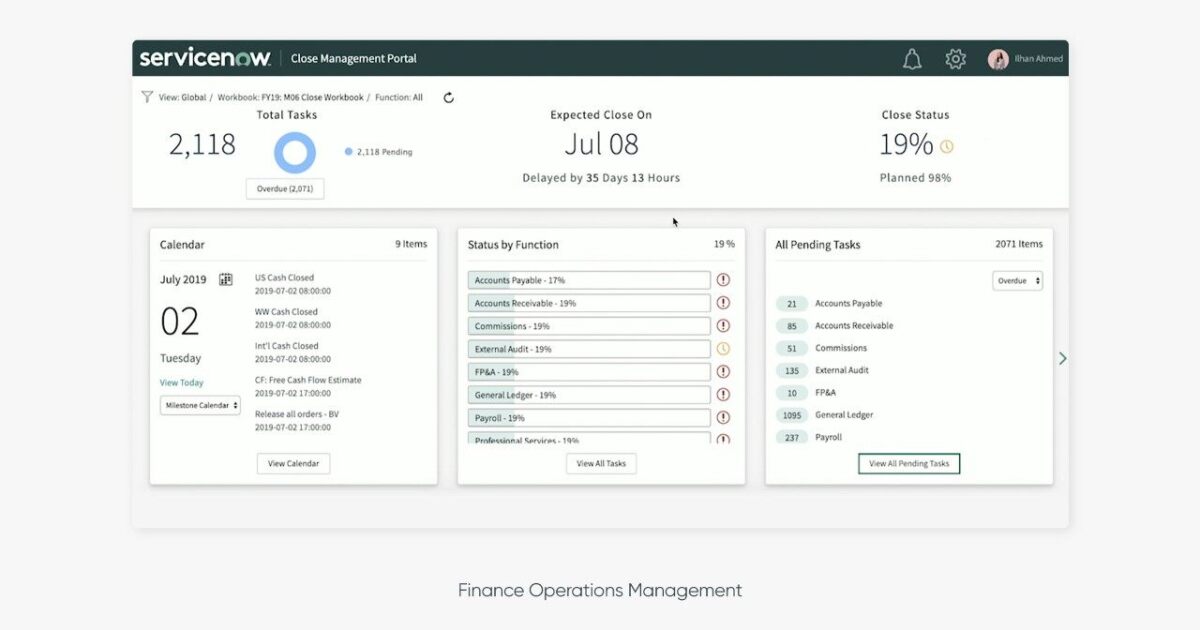The height and width of the screenshot is (630, 1200).
Task: Open the notifications bell icon
Action: tap(912, 59)
